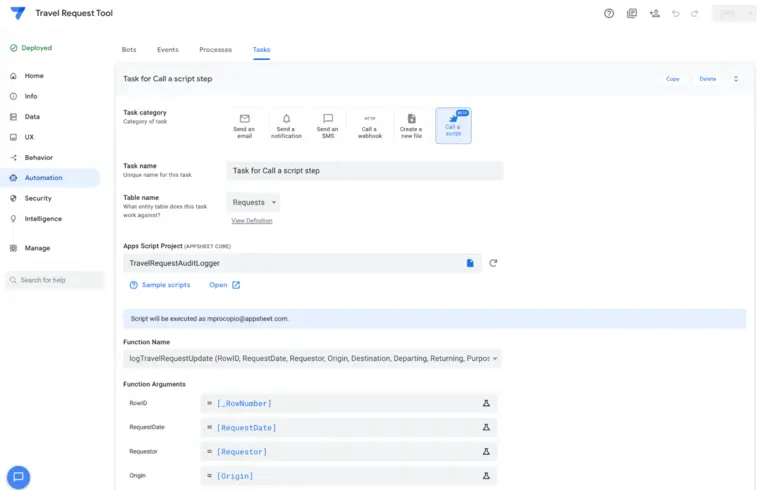Image resolution: width=762 pixels, height=490 pixels.
Task: Choose Create a new file task category
Action: pos(411,125)
